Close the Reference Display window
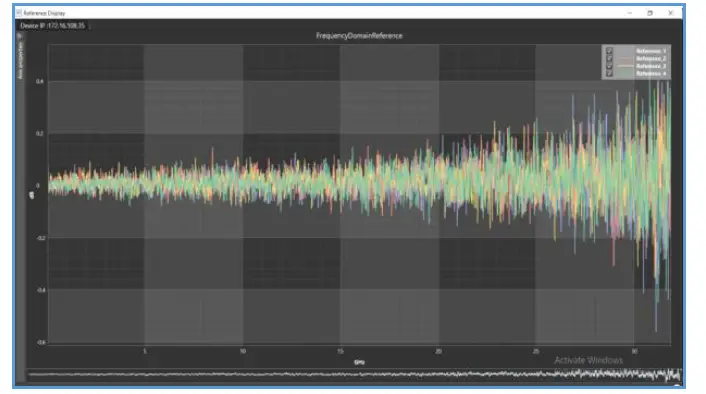Viewport: 706px width, 394px height. [x=670, y=13]
